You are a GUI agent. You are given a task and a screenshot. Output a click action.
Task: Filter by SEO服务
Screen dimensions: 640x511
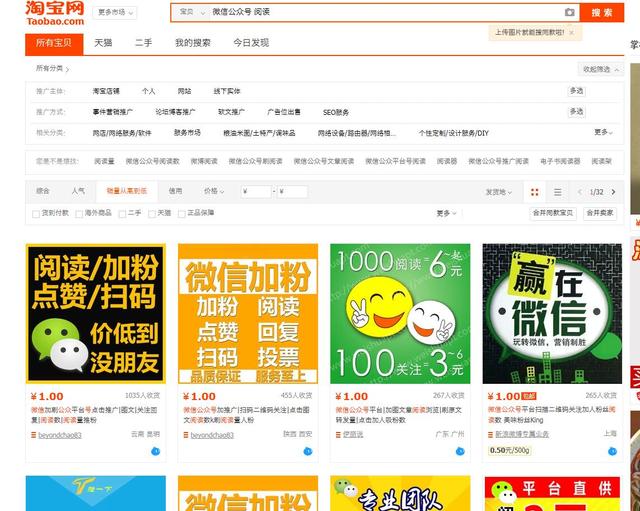pyautogui.click(x=336, y=112)
